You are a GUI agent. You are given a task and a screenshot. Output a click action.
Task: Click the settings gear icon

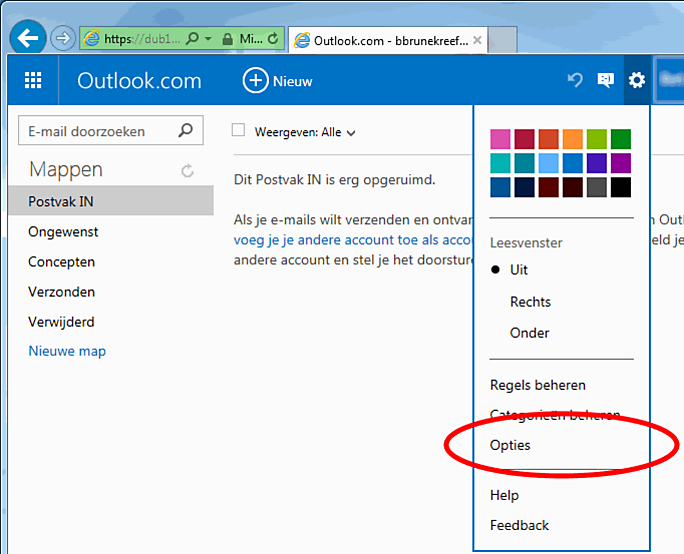(636, 80)
